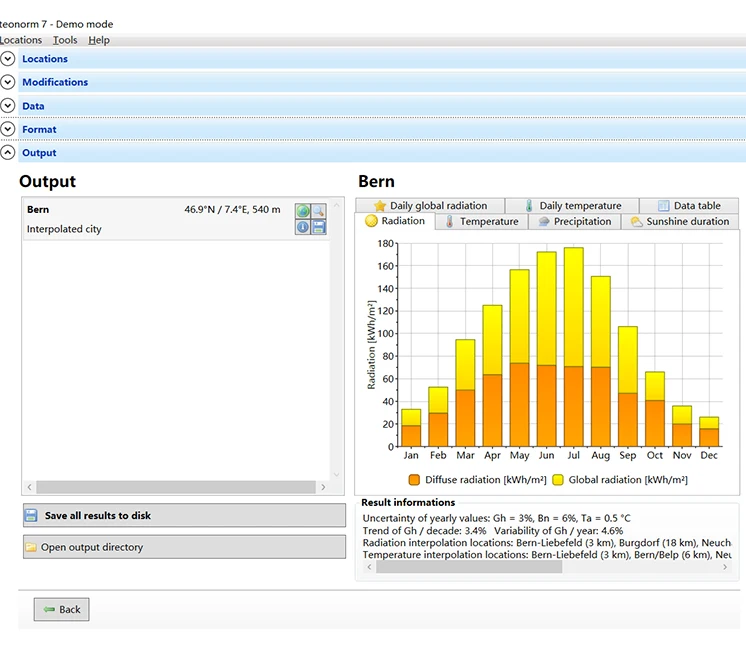Show the Temperature chart tab
The width and height of the screenshot is (746, 650).
(481, 221)
